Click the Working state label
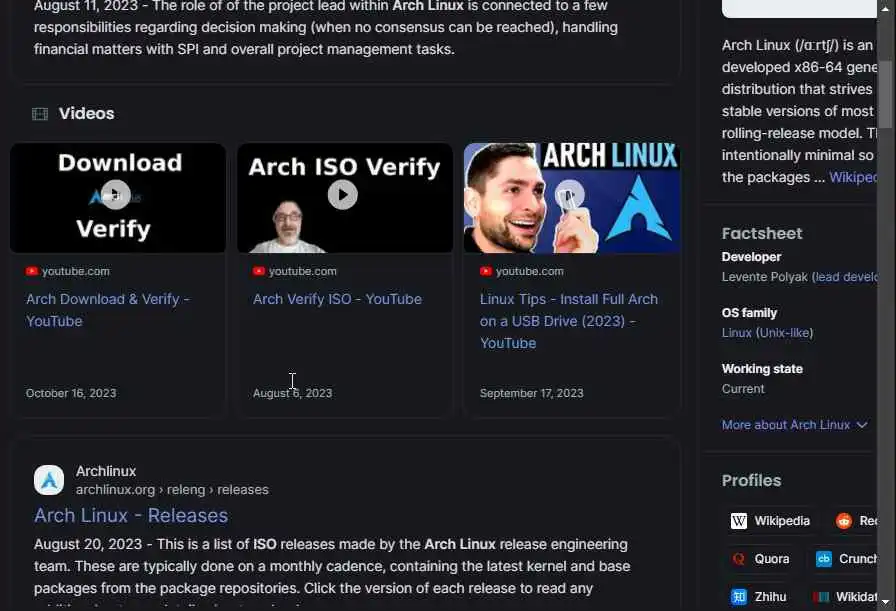Image resolution: width=896 pixels, height=611 pixels. [762, 369]
